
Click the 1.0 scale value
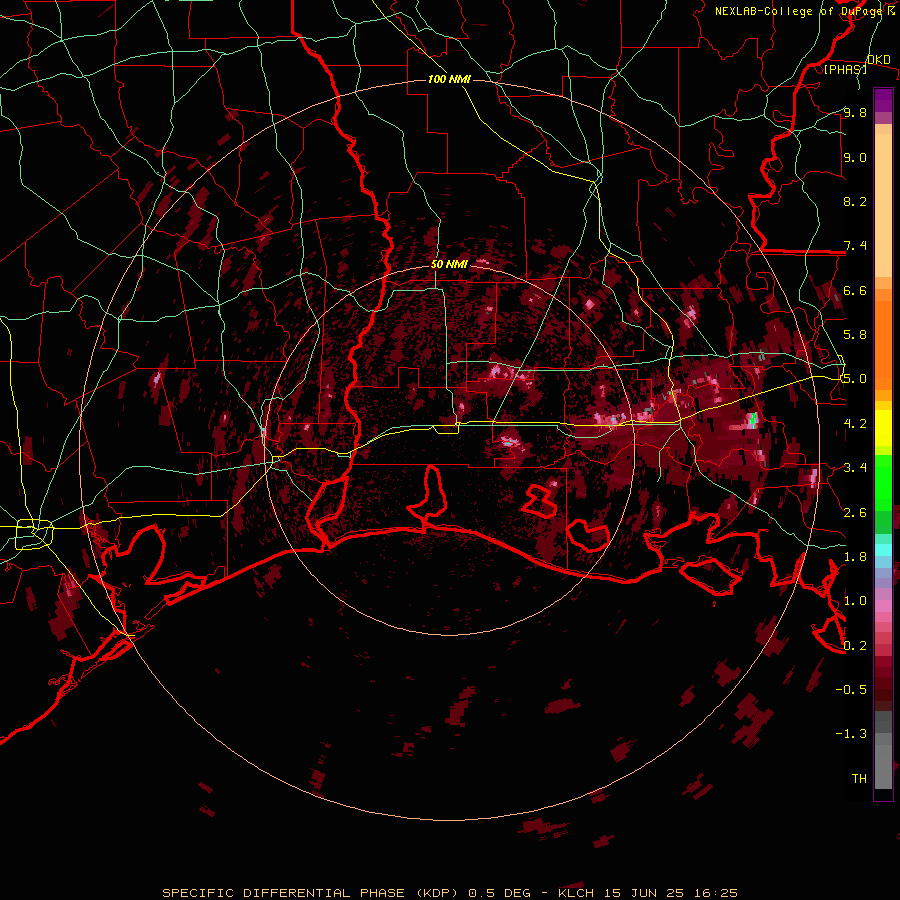point(855,600)
